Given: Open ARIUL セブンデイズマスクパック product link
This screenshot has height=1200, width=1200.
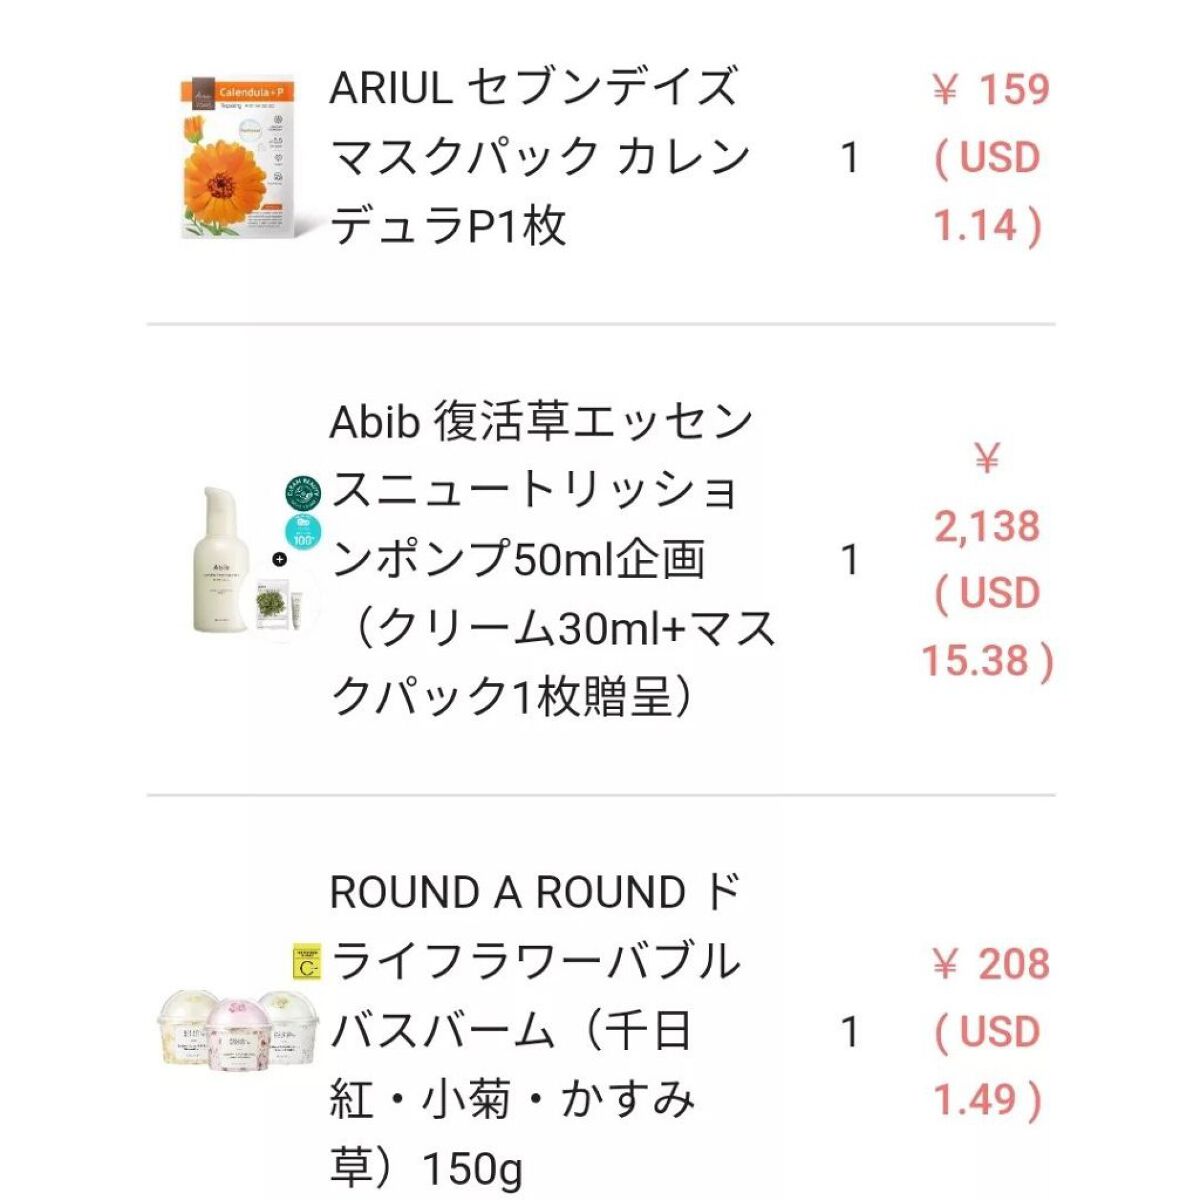Looking at the screenshot, I should 540,156.
